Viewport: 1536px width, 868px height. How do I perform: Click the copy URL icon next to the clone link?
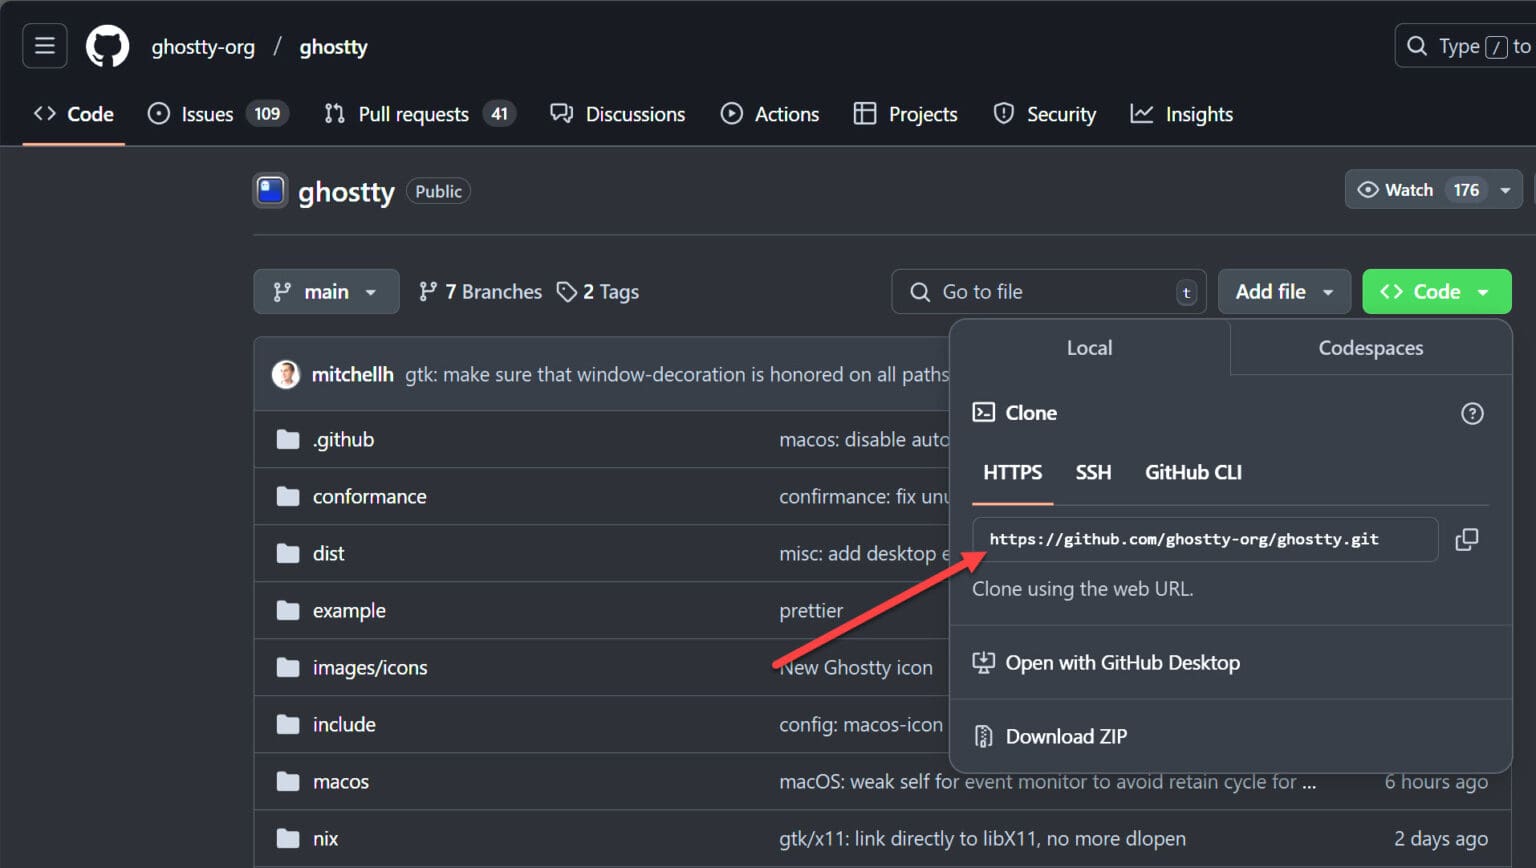point(1467,539)
